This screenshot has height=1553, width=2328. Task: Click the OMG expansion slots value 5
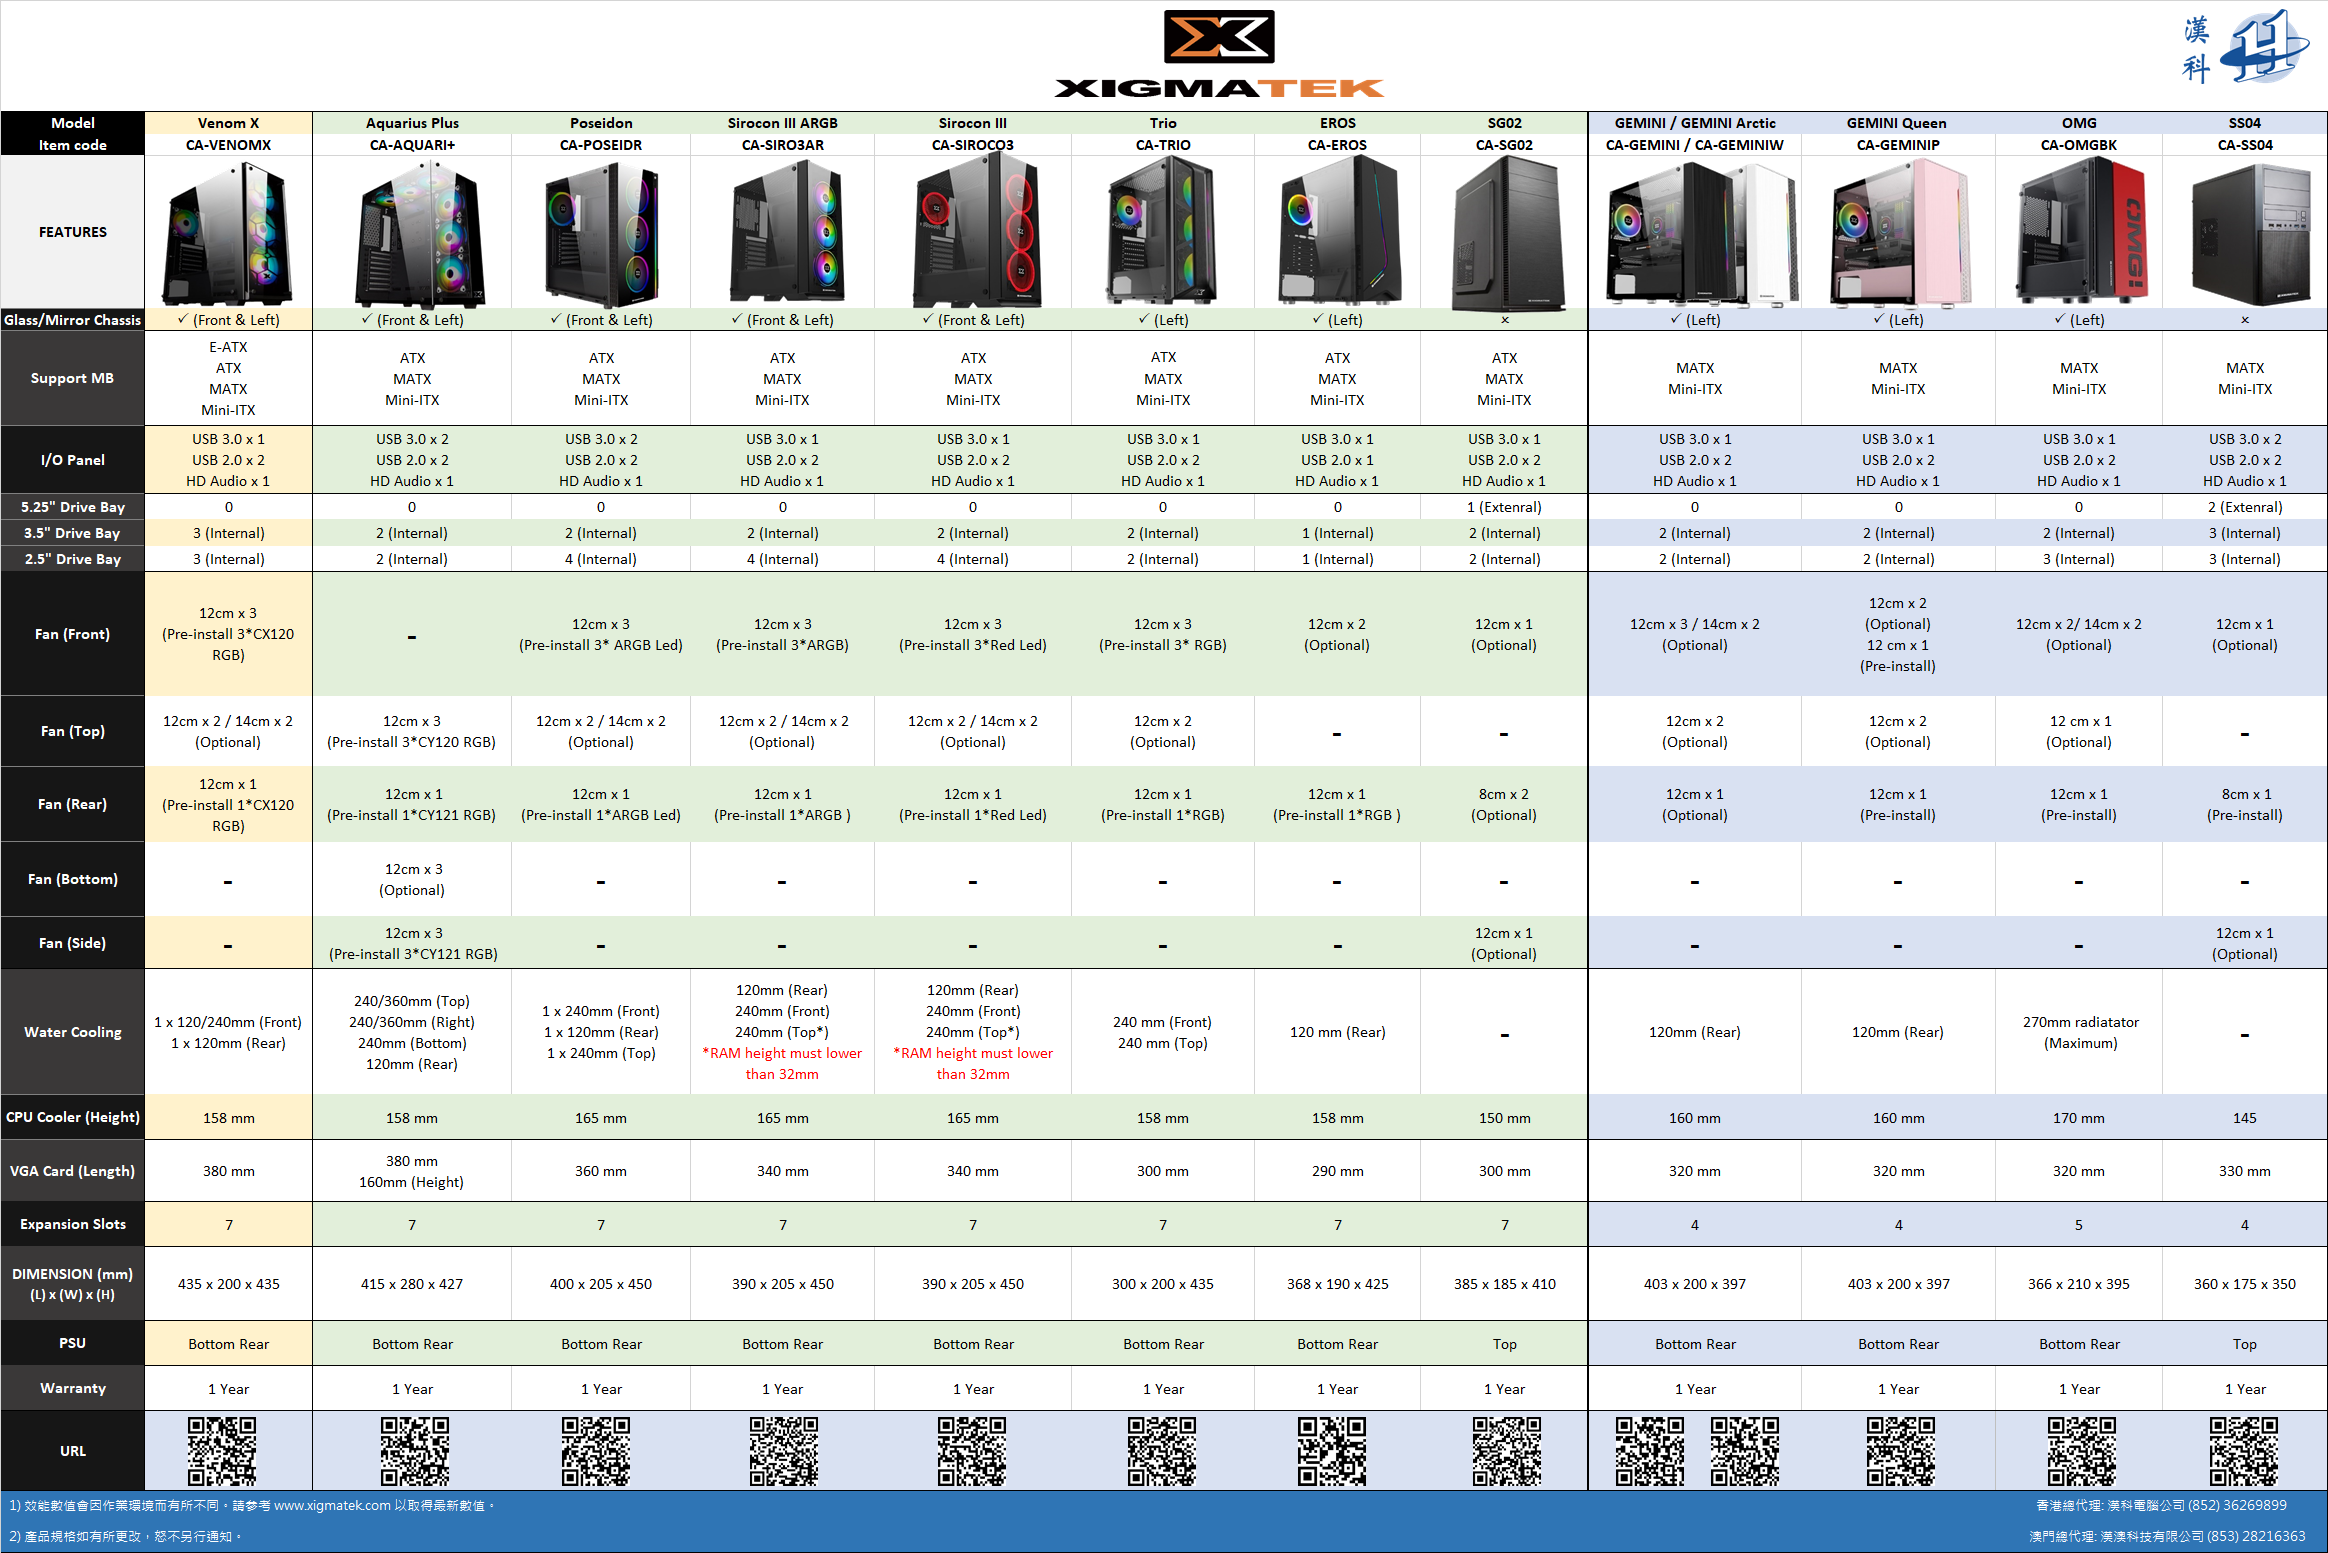coord(2079,1224)
